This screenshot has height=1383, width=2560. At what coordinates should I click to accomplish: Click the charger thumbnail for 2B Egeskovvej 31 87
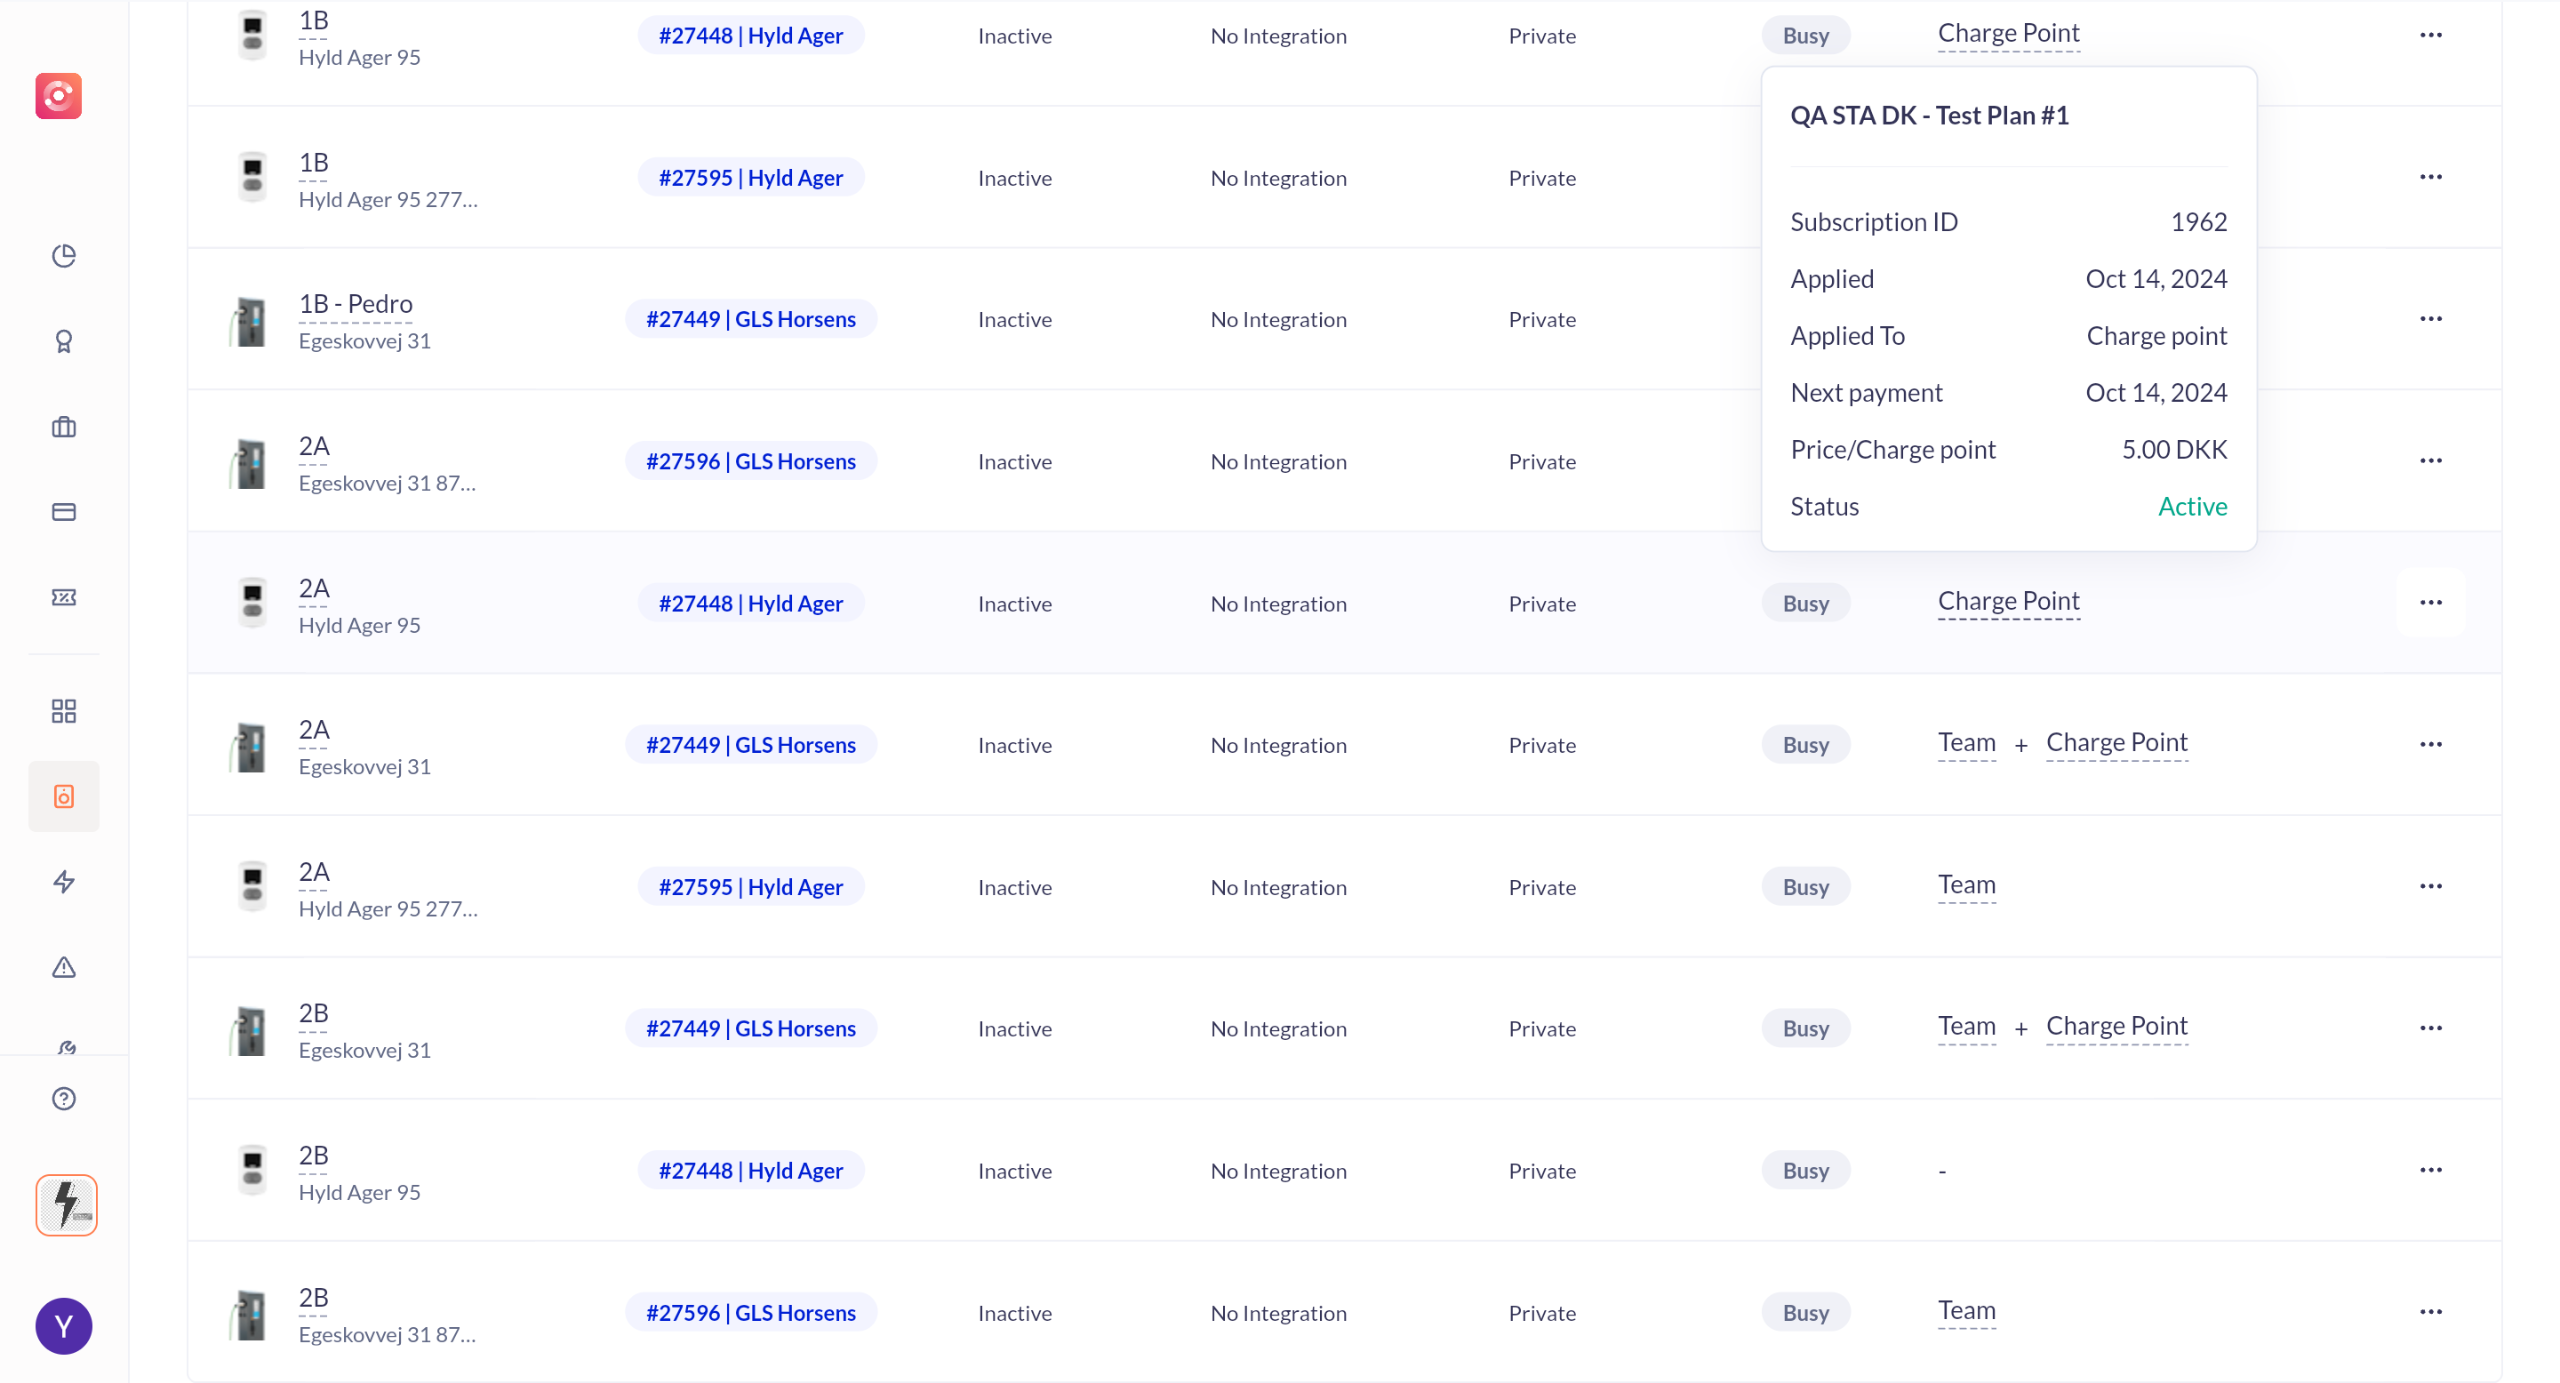click(249, 1314)
